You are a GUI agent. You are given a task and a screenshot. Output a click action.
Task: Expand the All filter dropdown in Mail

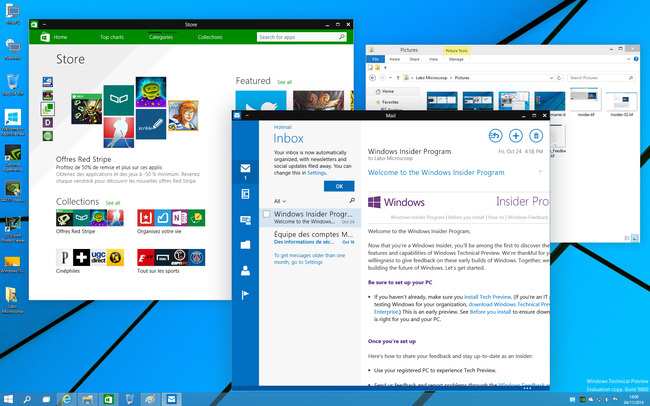click(280, 201)
